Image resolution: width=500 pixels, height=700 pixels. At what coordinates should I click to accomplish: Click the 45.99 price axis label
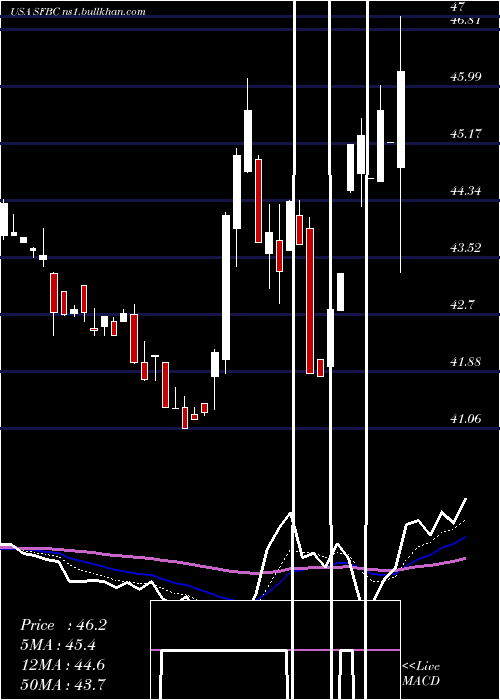[466, 77]
